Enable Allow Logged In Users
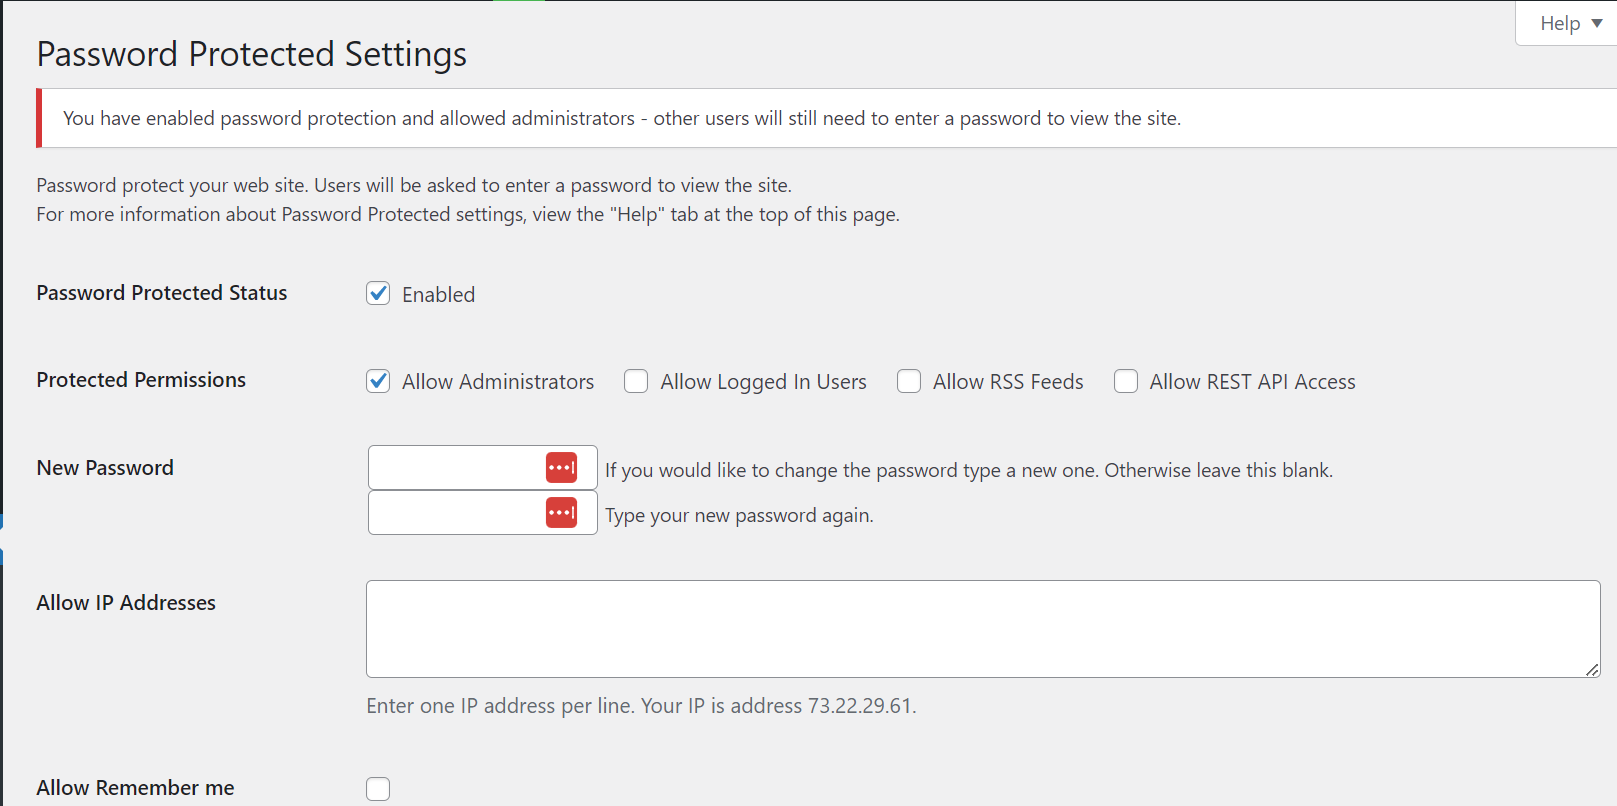The width and height of the screenshot is (1617, 806). point(636,381)
